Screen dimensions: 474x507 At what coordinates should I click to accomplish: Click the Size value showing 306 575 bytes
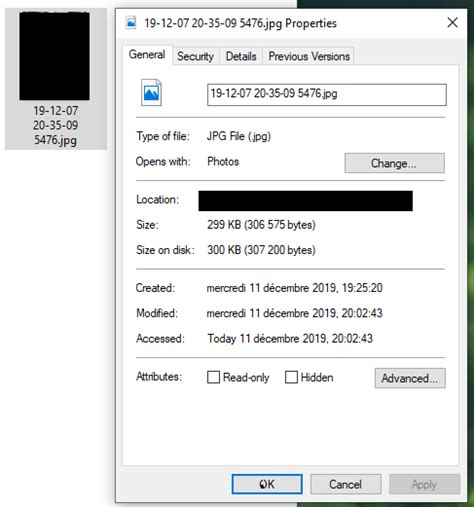pyautogui.click(x=261, y=225)
